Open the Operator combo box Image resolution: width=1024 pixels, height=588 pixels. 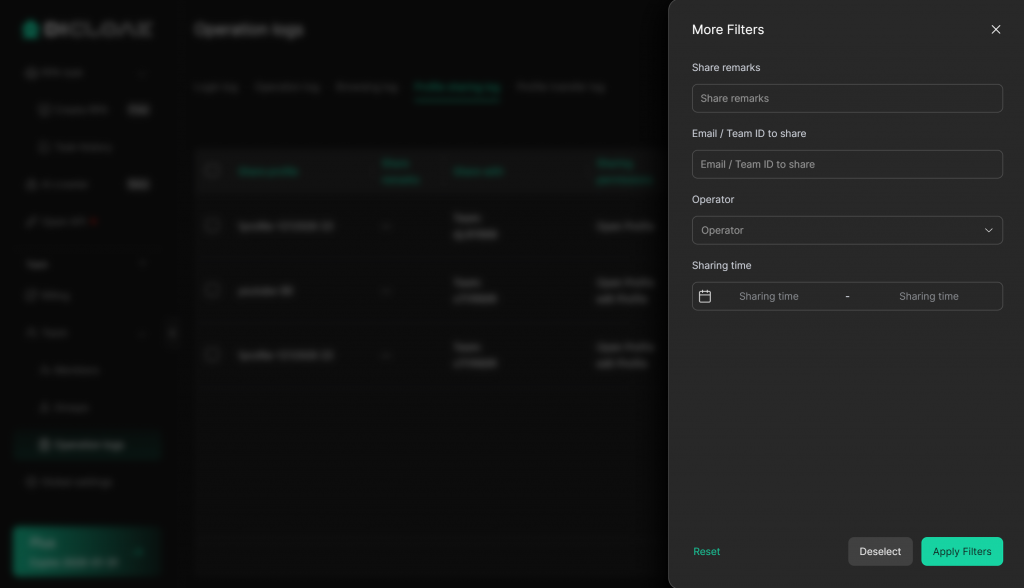point(846,230)
